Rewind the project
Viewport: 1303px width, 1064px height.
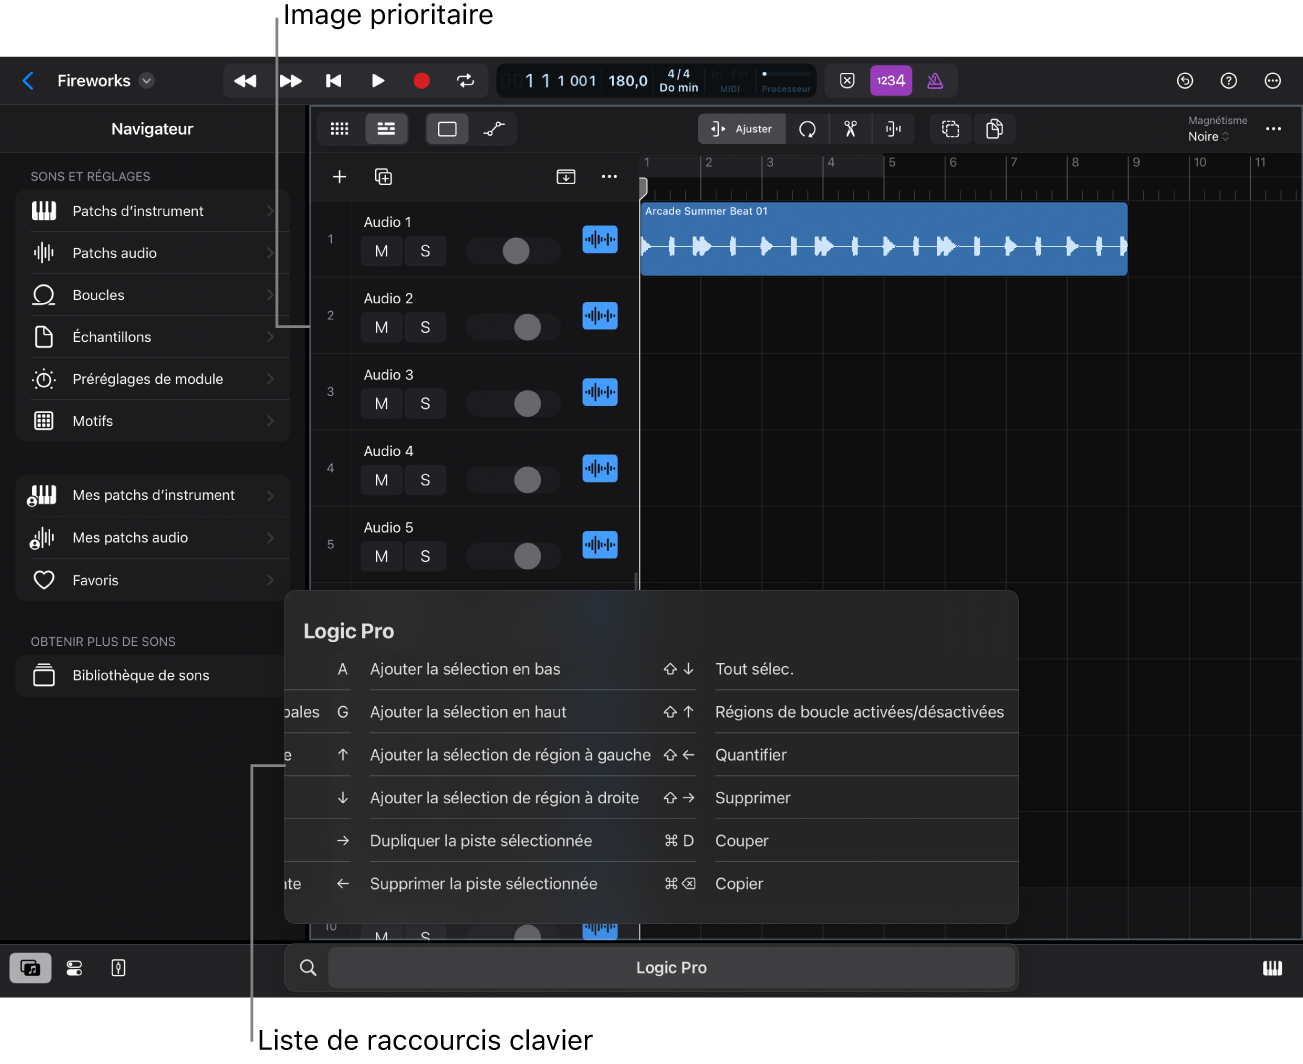tap(245, 81)
